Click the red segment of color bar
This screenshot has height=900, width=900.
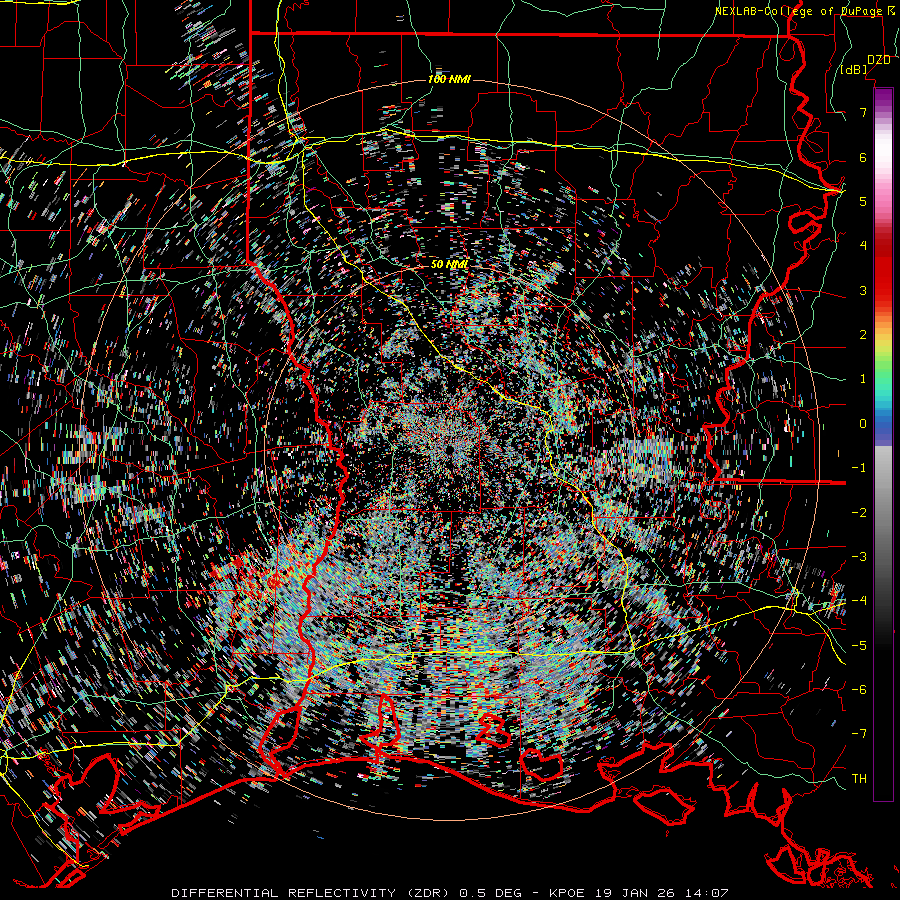(883, 270)
